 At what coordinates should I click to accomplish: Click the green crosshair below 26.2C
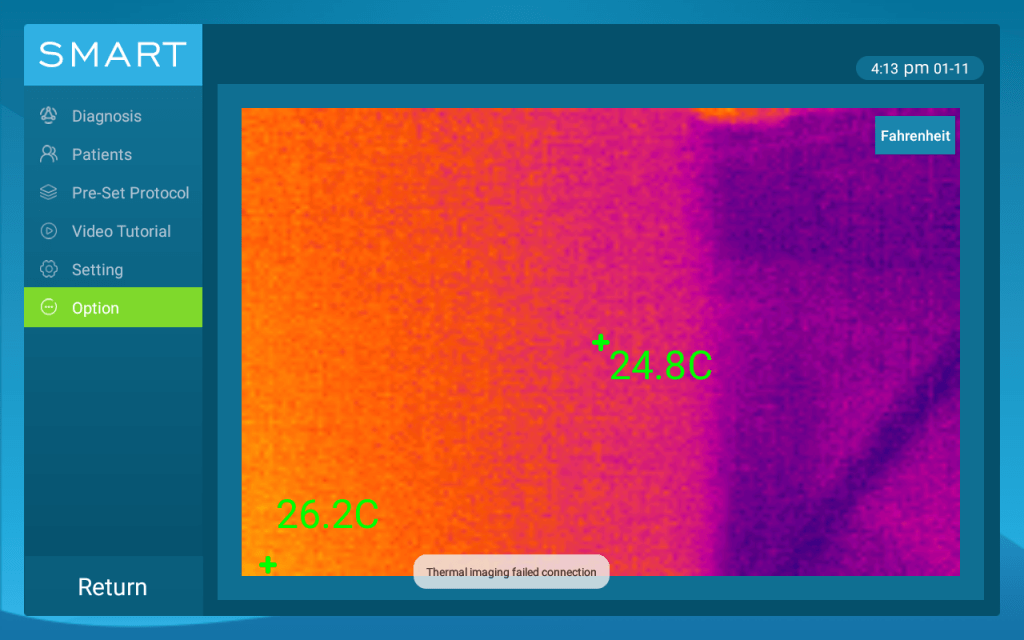click(x=267, y=565)
